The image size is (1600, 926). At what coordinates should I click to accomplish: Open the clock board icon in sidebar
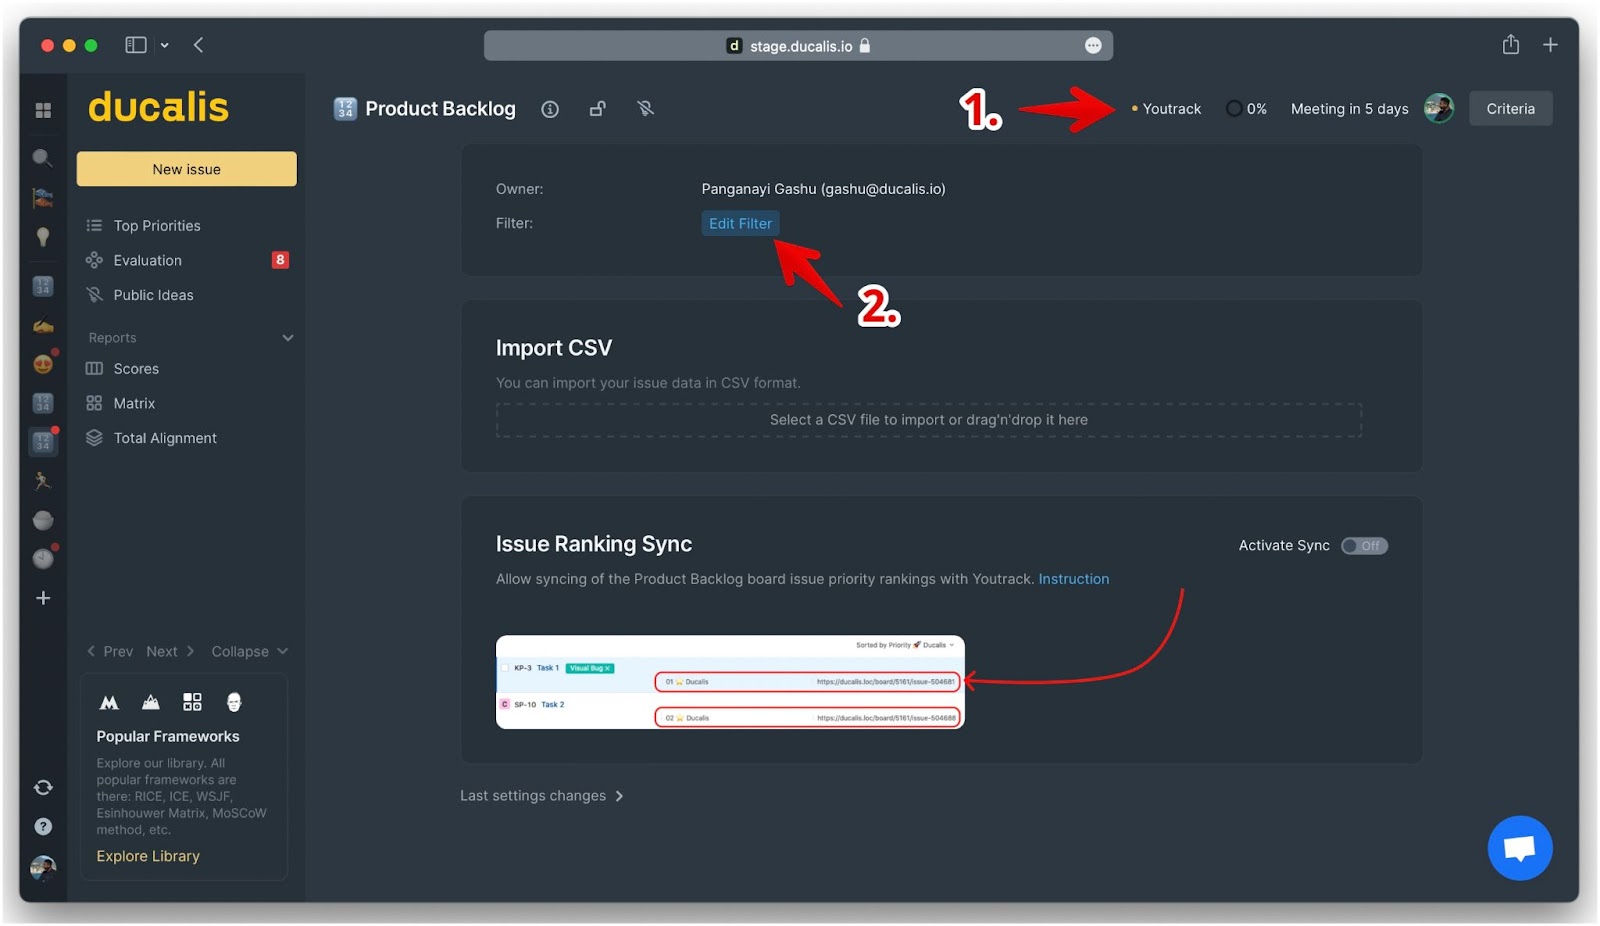43,558
